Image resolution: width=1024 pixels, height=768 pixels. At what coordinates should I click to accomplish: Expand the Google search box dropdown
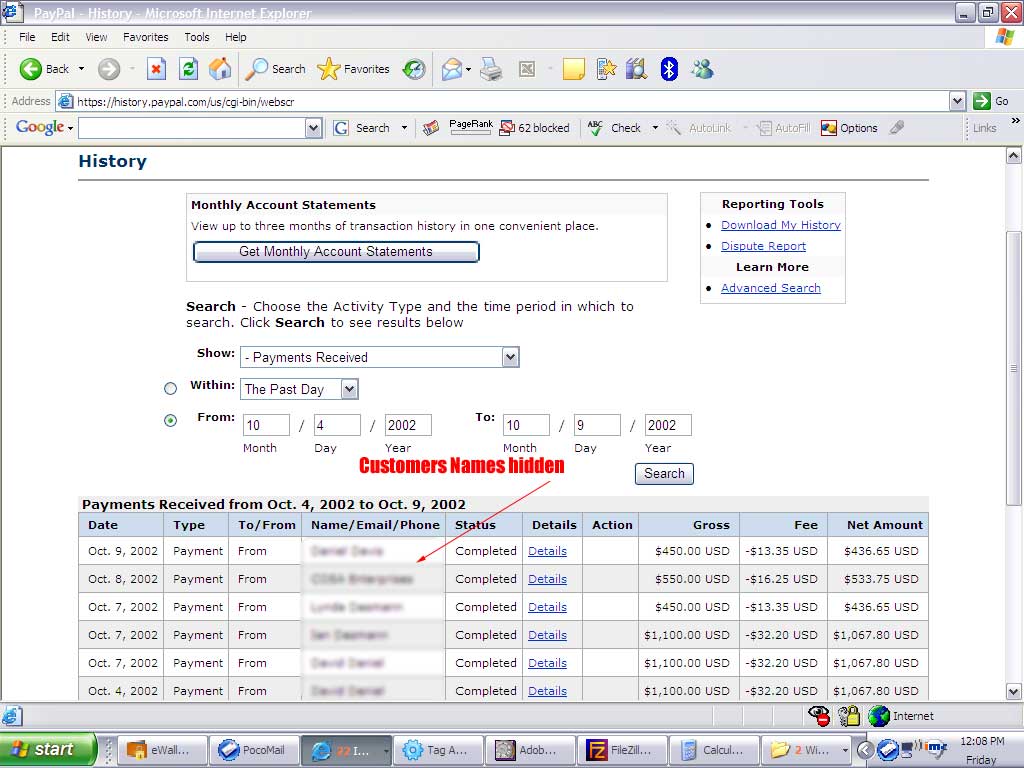coord(313,128)
